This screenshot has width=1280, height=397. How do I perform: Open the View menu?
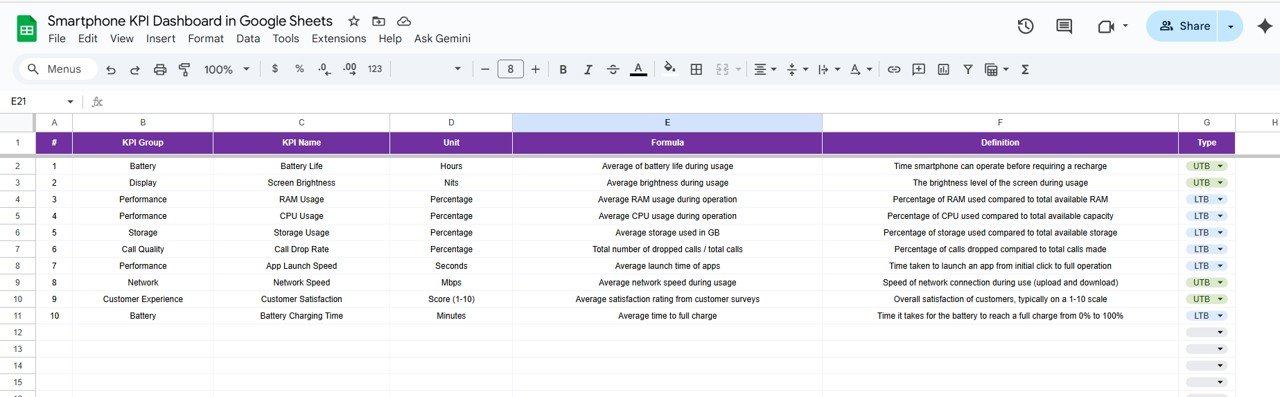pyautogui.click(x=122, y=38)
